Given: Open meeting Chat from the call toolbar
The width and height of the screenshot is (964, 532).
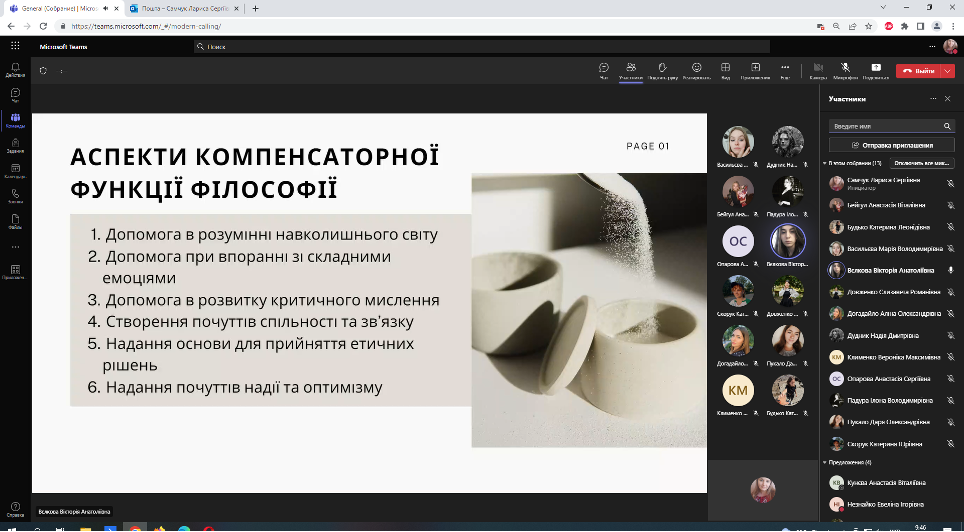Looking at the screenshot, I should pyautogui.click(x=604, y=71).
